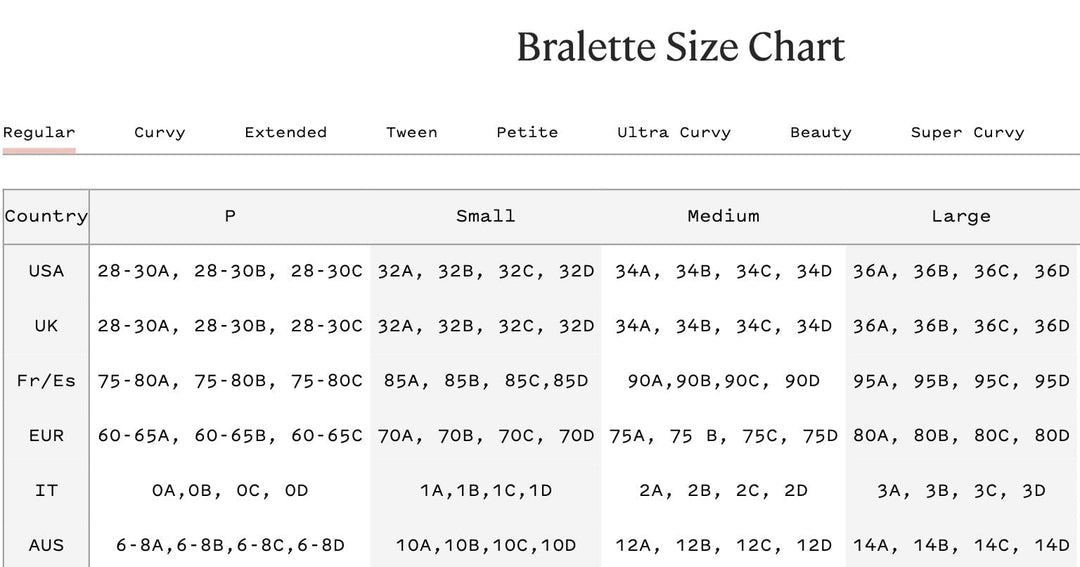Select the Super Curvy tab
The width and height of the screenshot is (1080, 567).
967,132
